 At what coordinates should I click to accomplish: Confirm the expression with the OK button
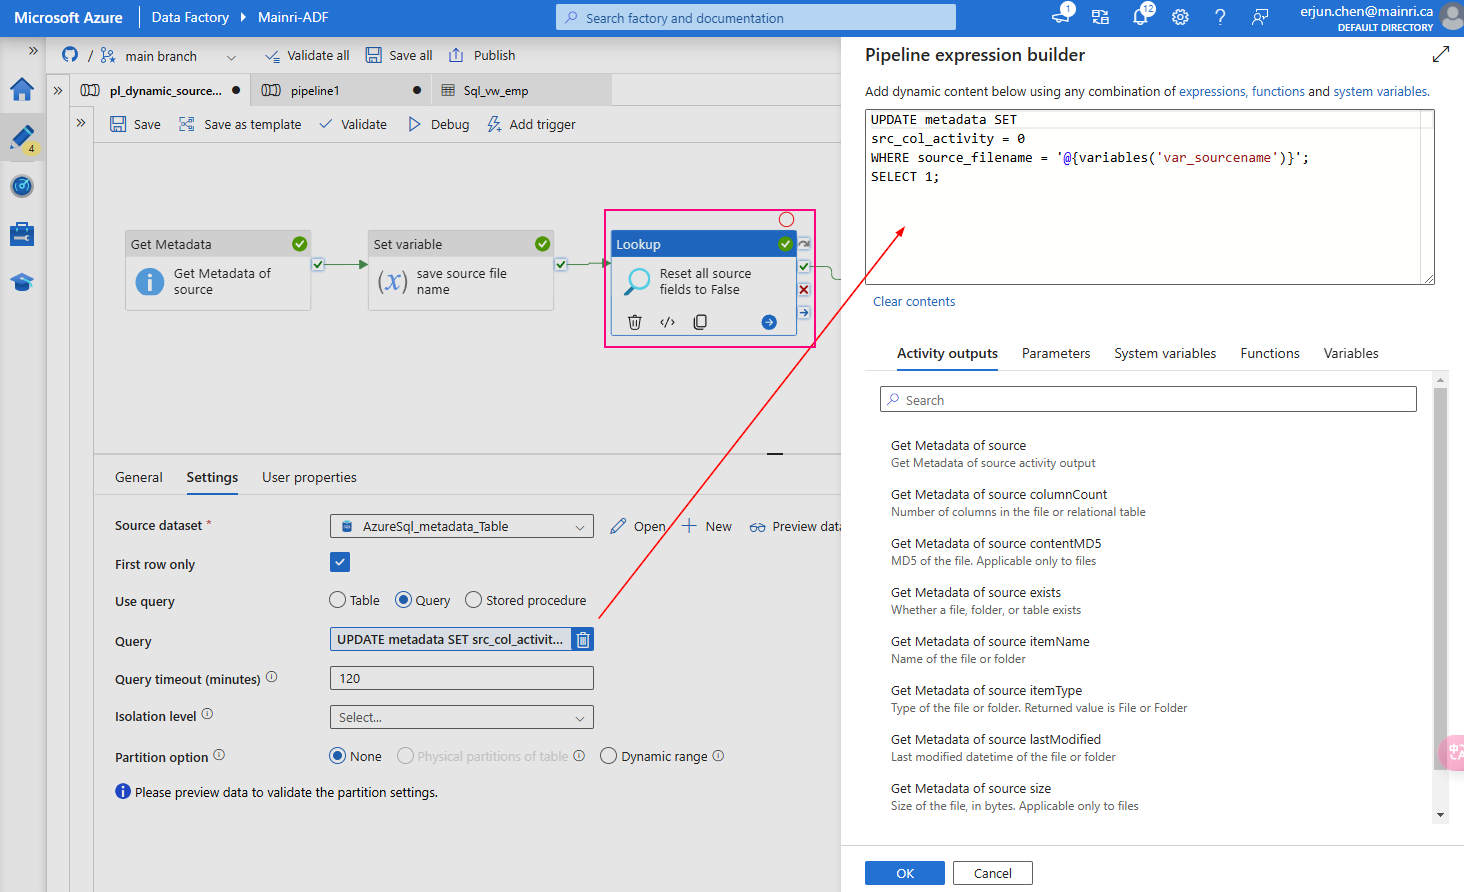tap(904, 872)
